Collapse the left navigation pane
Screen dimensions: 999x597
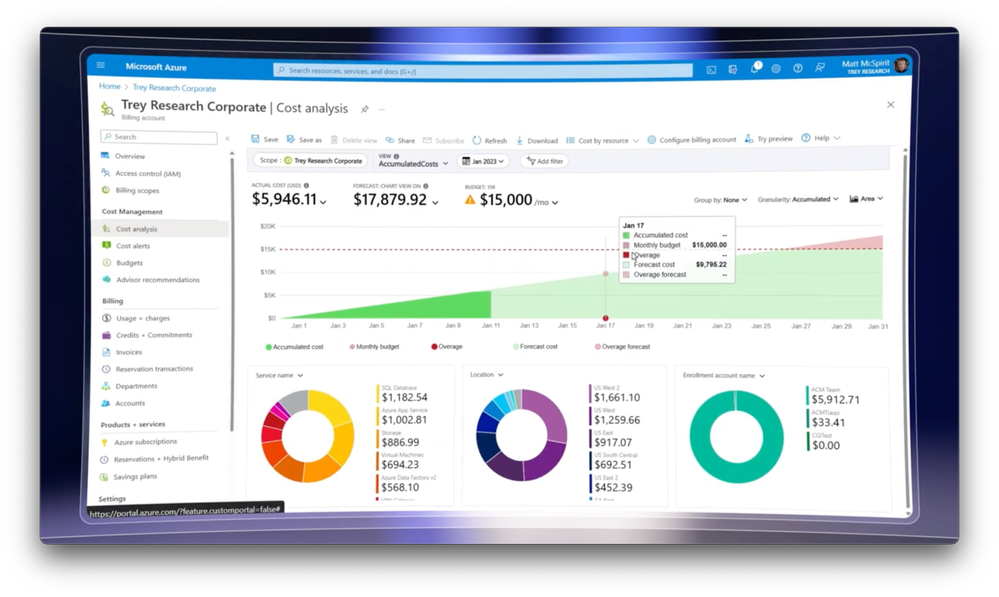tap(227, 138)
